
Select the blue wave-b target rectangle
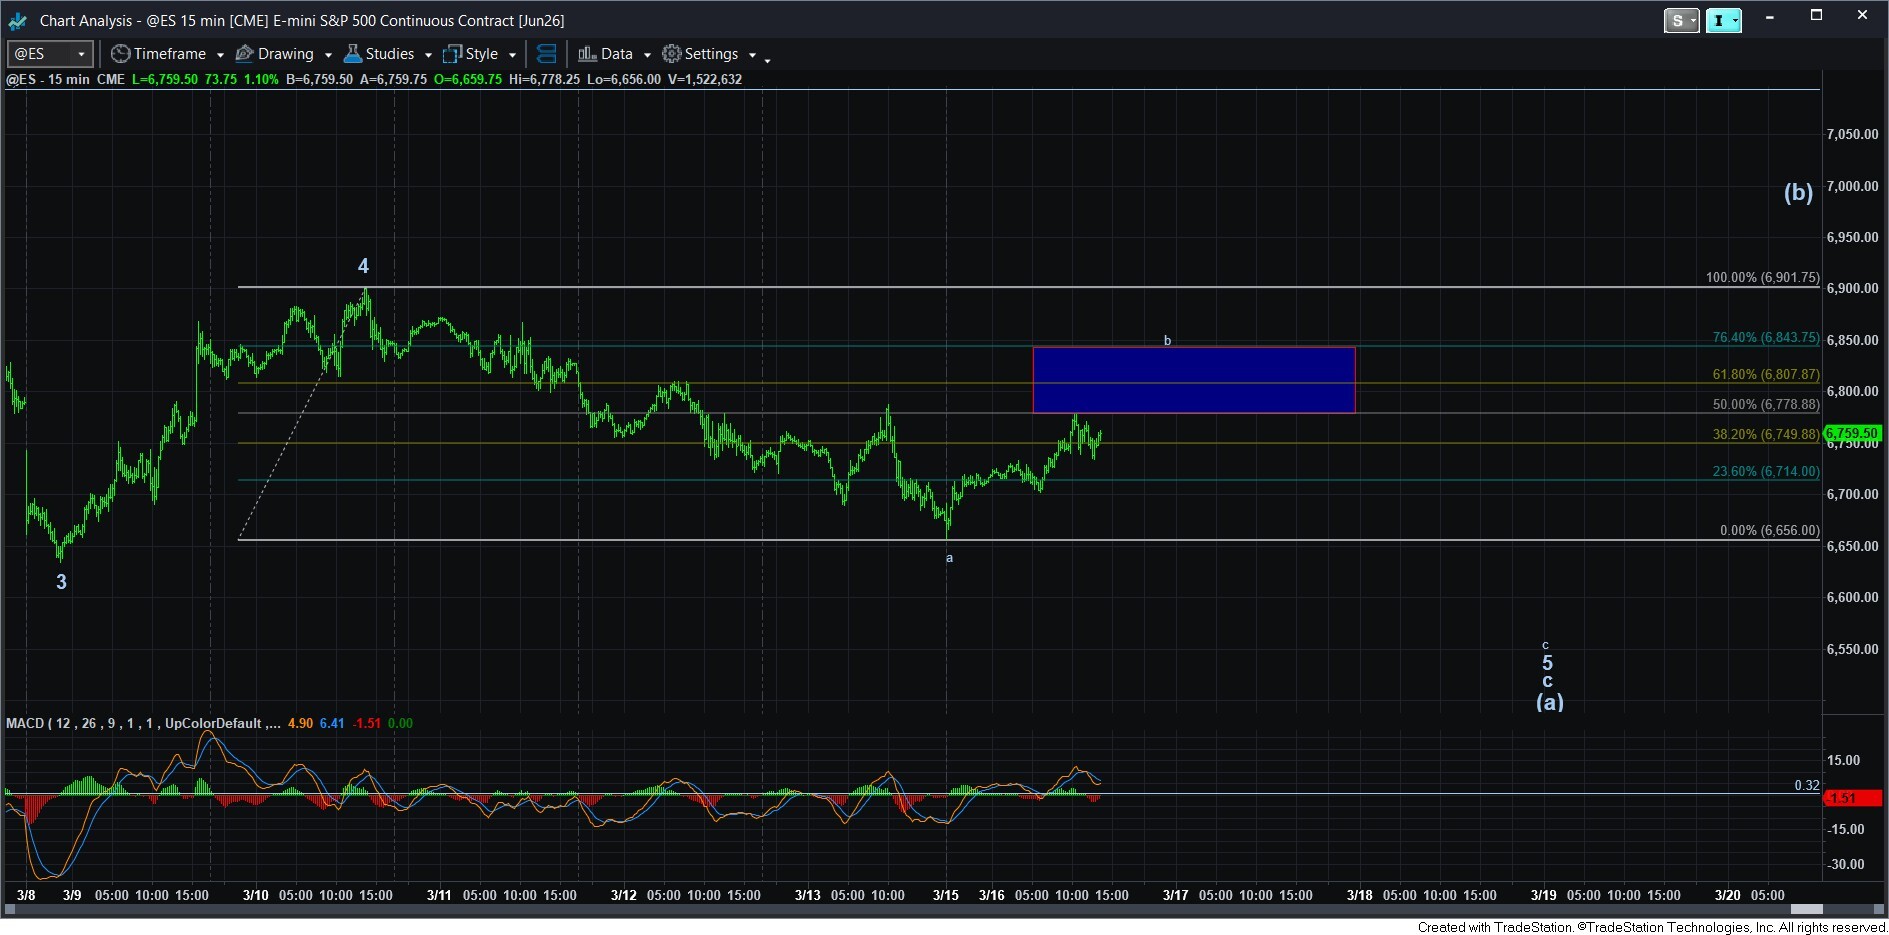pyautogui.click(x=1193, y=380)
